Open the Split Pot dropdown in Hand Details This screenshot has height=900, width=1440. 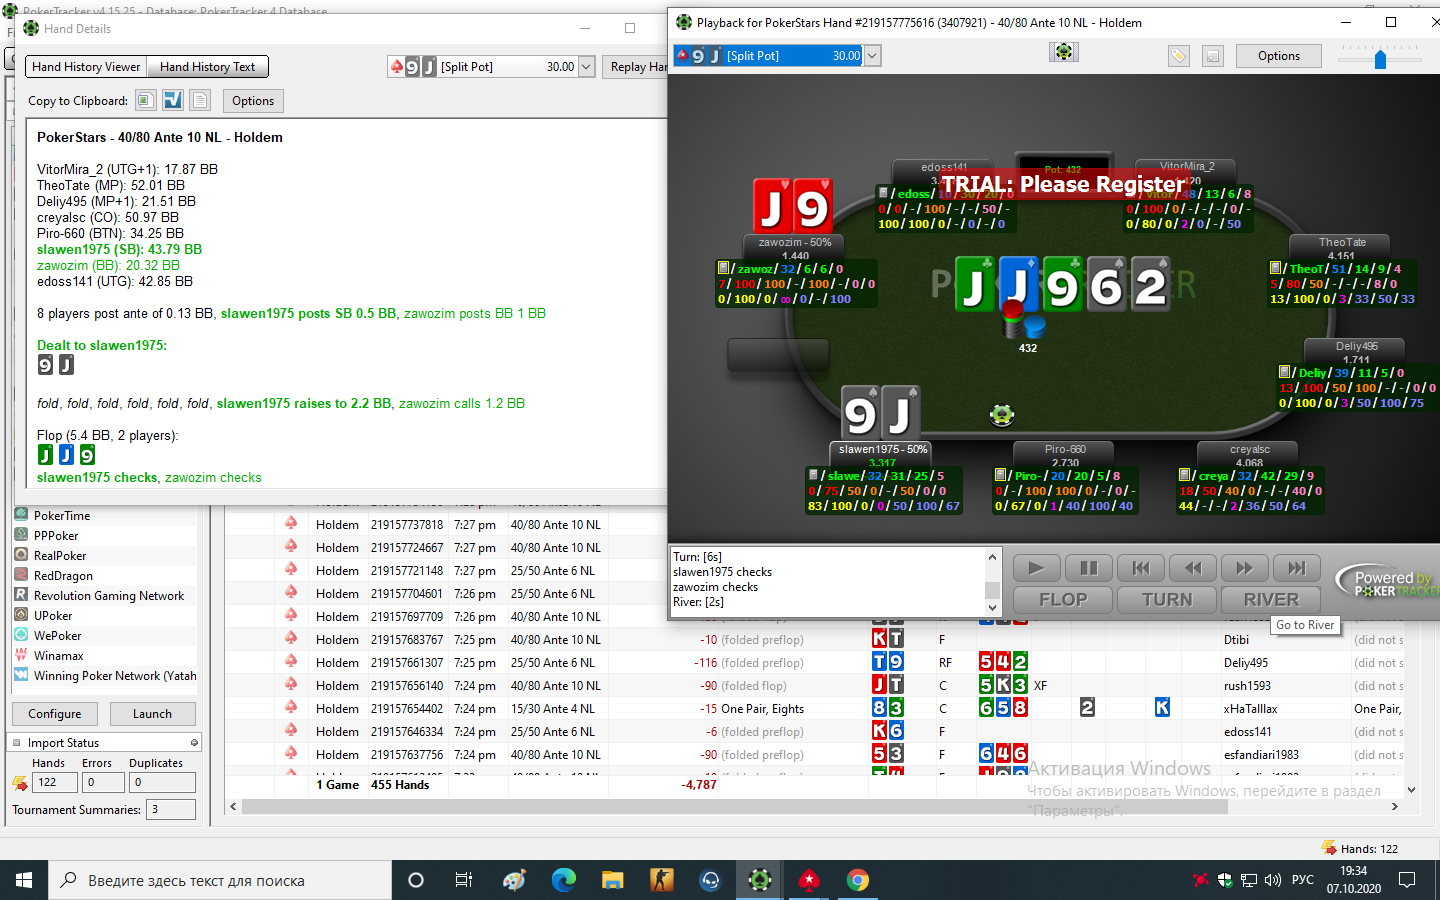point(587,67)
